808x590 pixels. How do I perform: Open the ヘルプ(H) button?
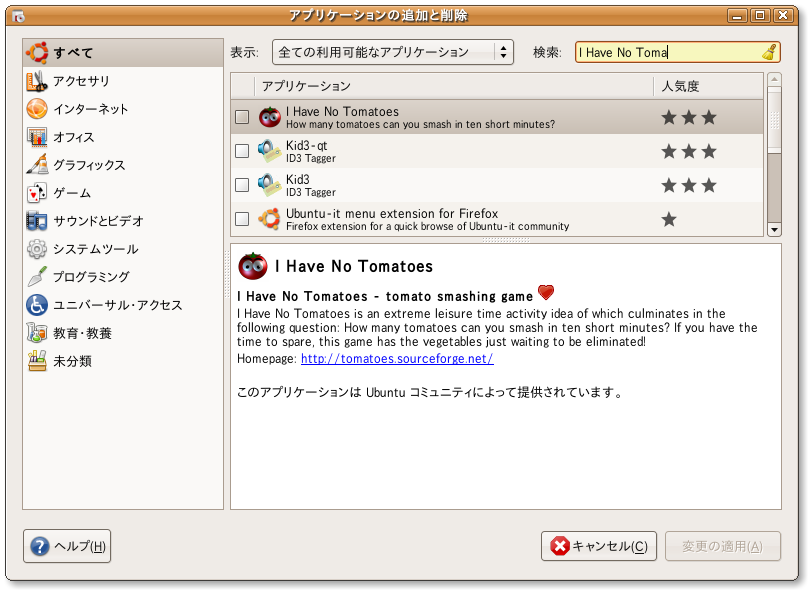pyautogui.click(x=67, y=546)
